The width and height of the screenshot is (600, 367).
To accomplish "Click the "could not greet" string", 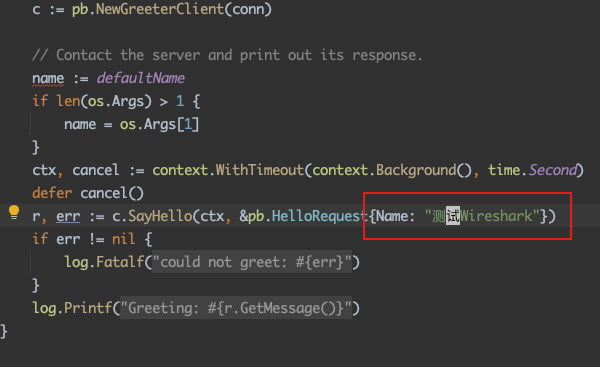I will (252, 262).
